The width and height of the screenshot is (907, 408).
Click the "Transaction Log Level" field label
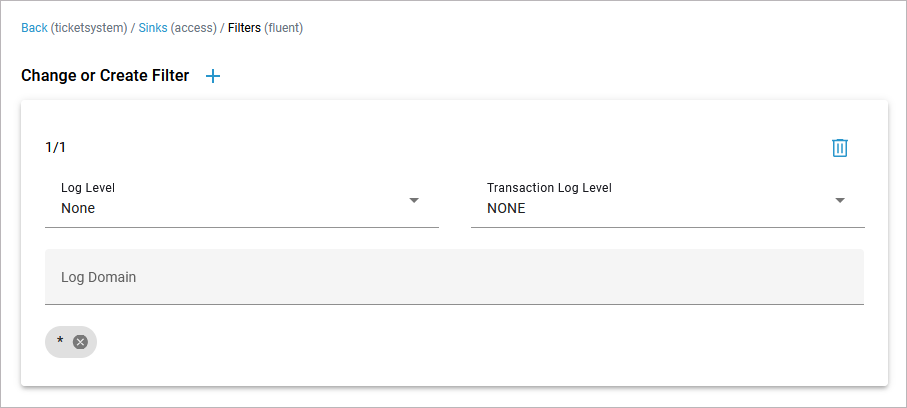point(549,188)
